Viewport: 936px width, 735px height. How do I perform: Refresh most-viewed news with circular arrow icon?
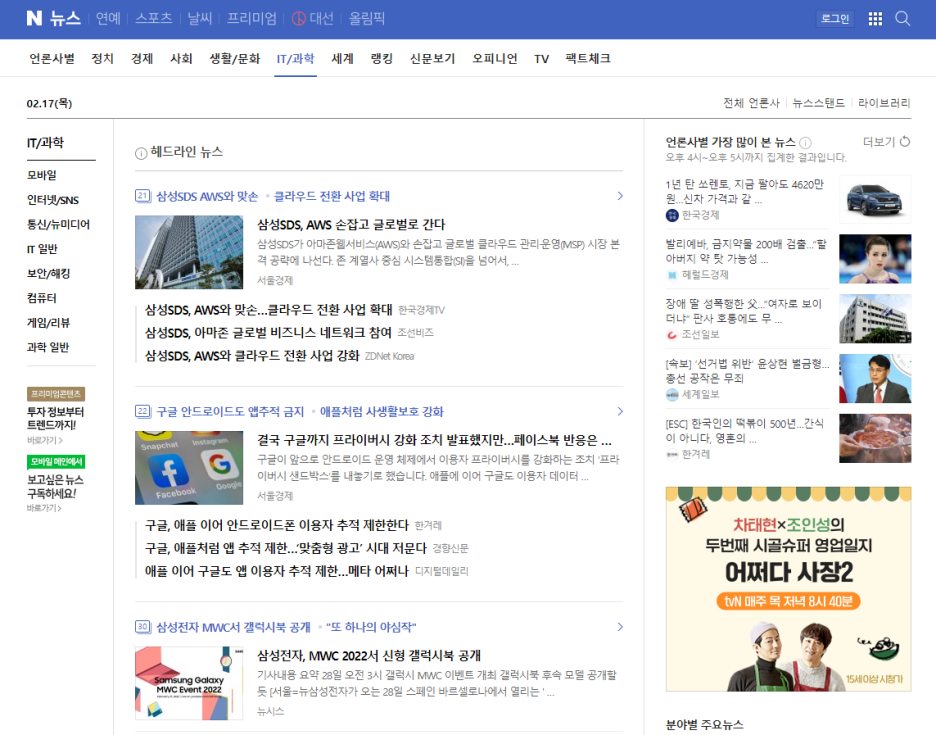pyautogui.click(x=905, y=142)
